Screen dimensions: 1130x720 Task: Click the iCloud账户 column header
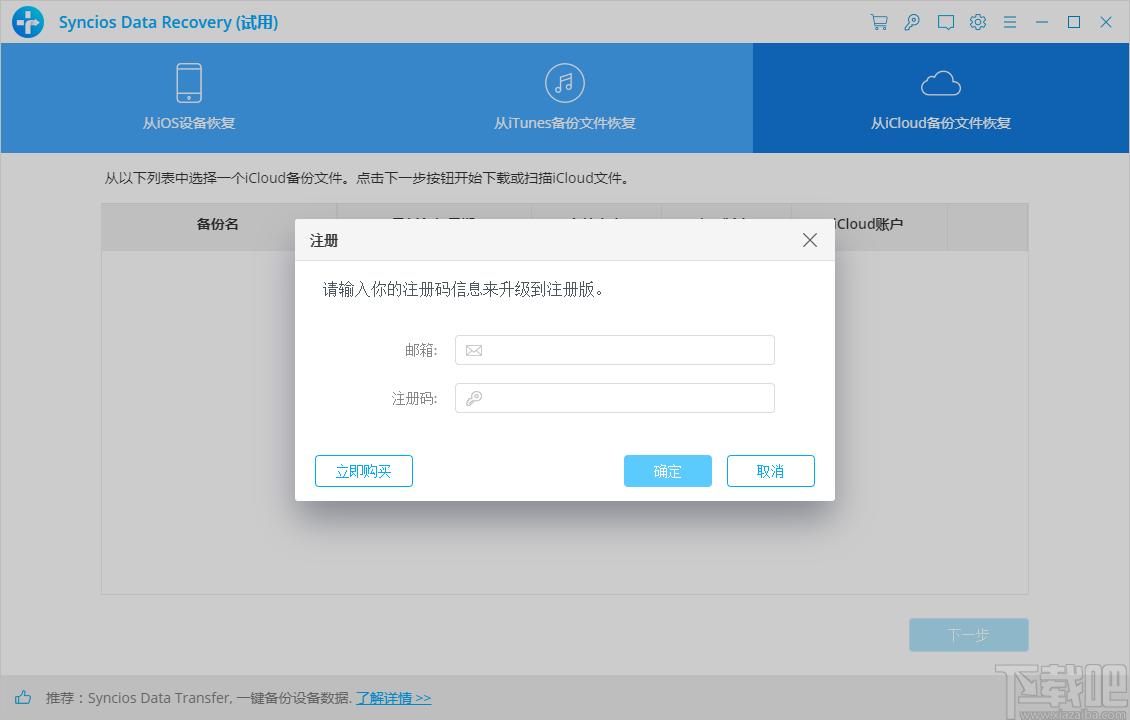(869, 224)
